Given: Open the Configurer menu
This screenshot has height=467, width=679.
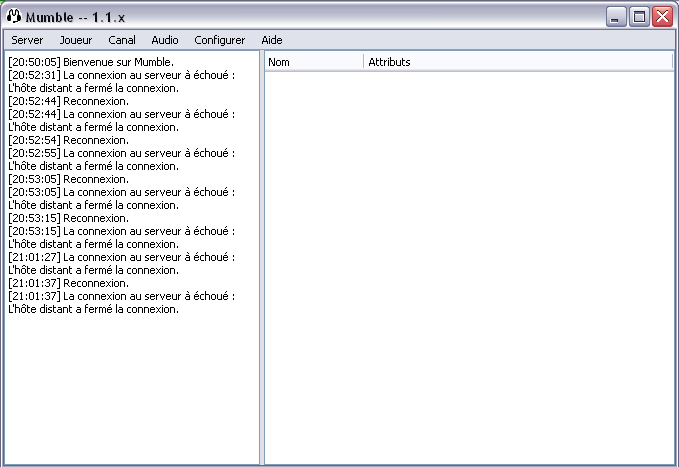Looking at the screenshot, I should (x=220, y=40).
